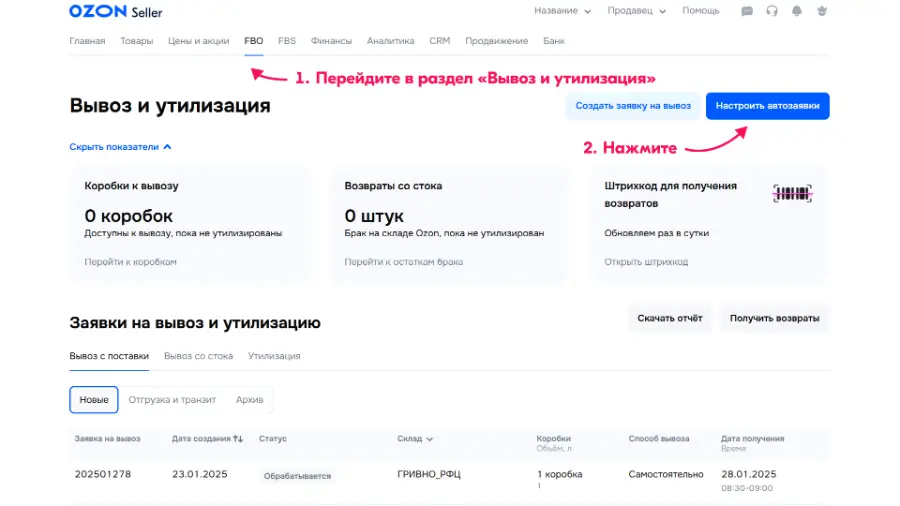Screen dimensions: 900x506
Task: Click Скачать отчёт button
Action: [670, 318]
